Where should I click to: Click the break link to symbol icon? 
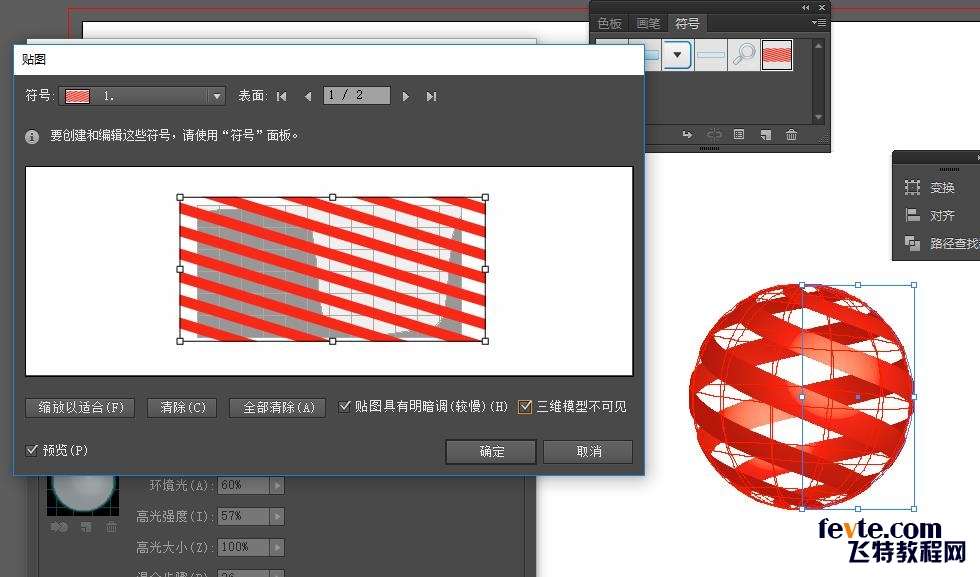click(x=714, y=134)
